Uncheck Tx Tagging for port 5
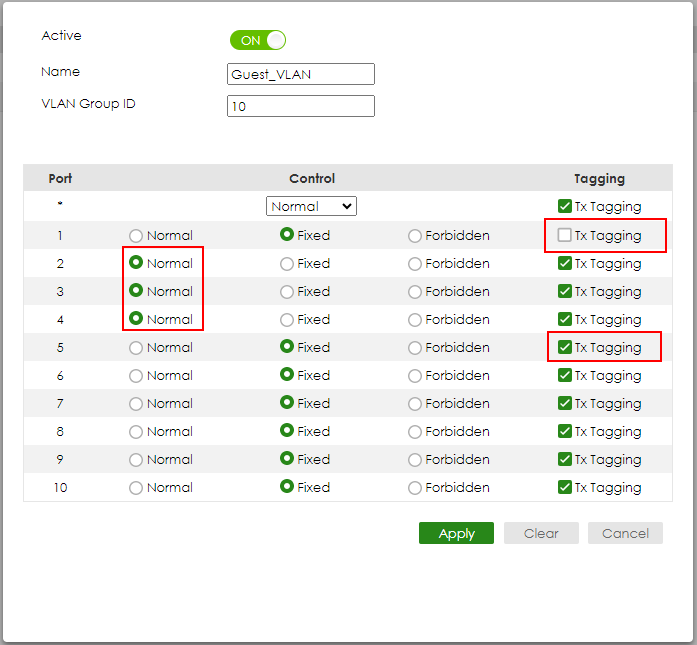Image resolution: width=697 pixels, height=645 pixels. coord(565,347)
